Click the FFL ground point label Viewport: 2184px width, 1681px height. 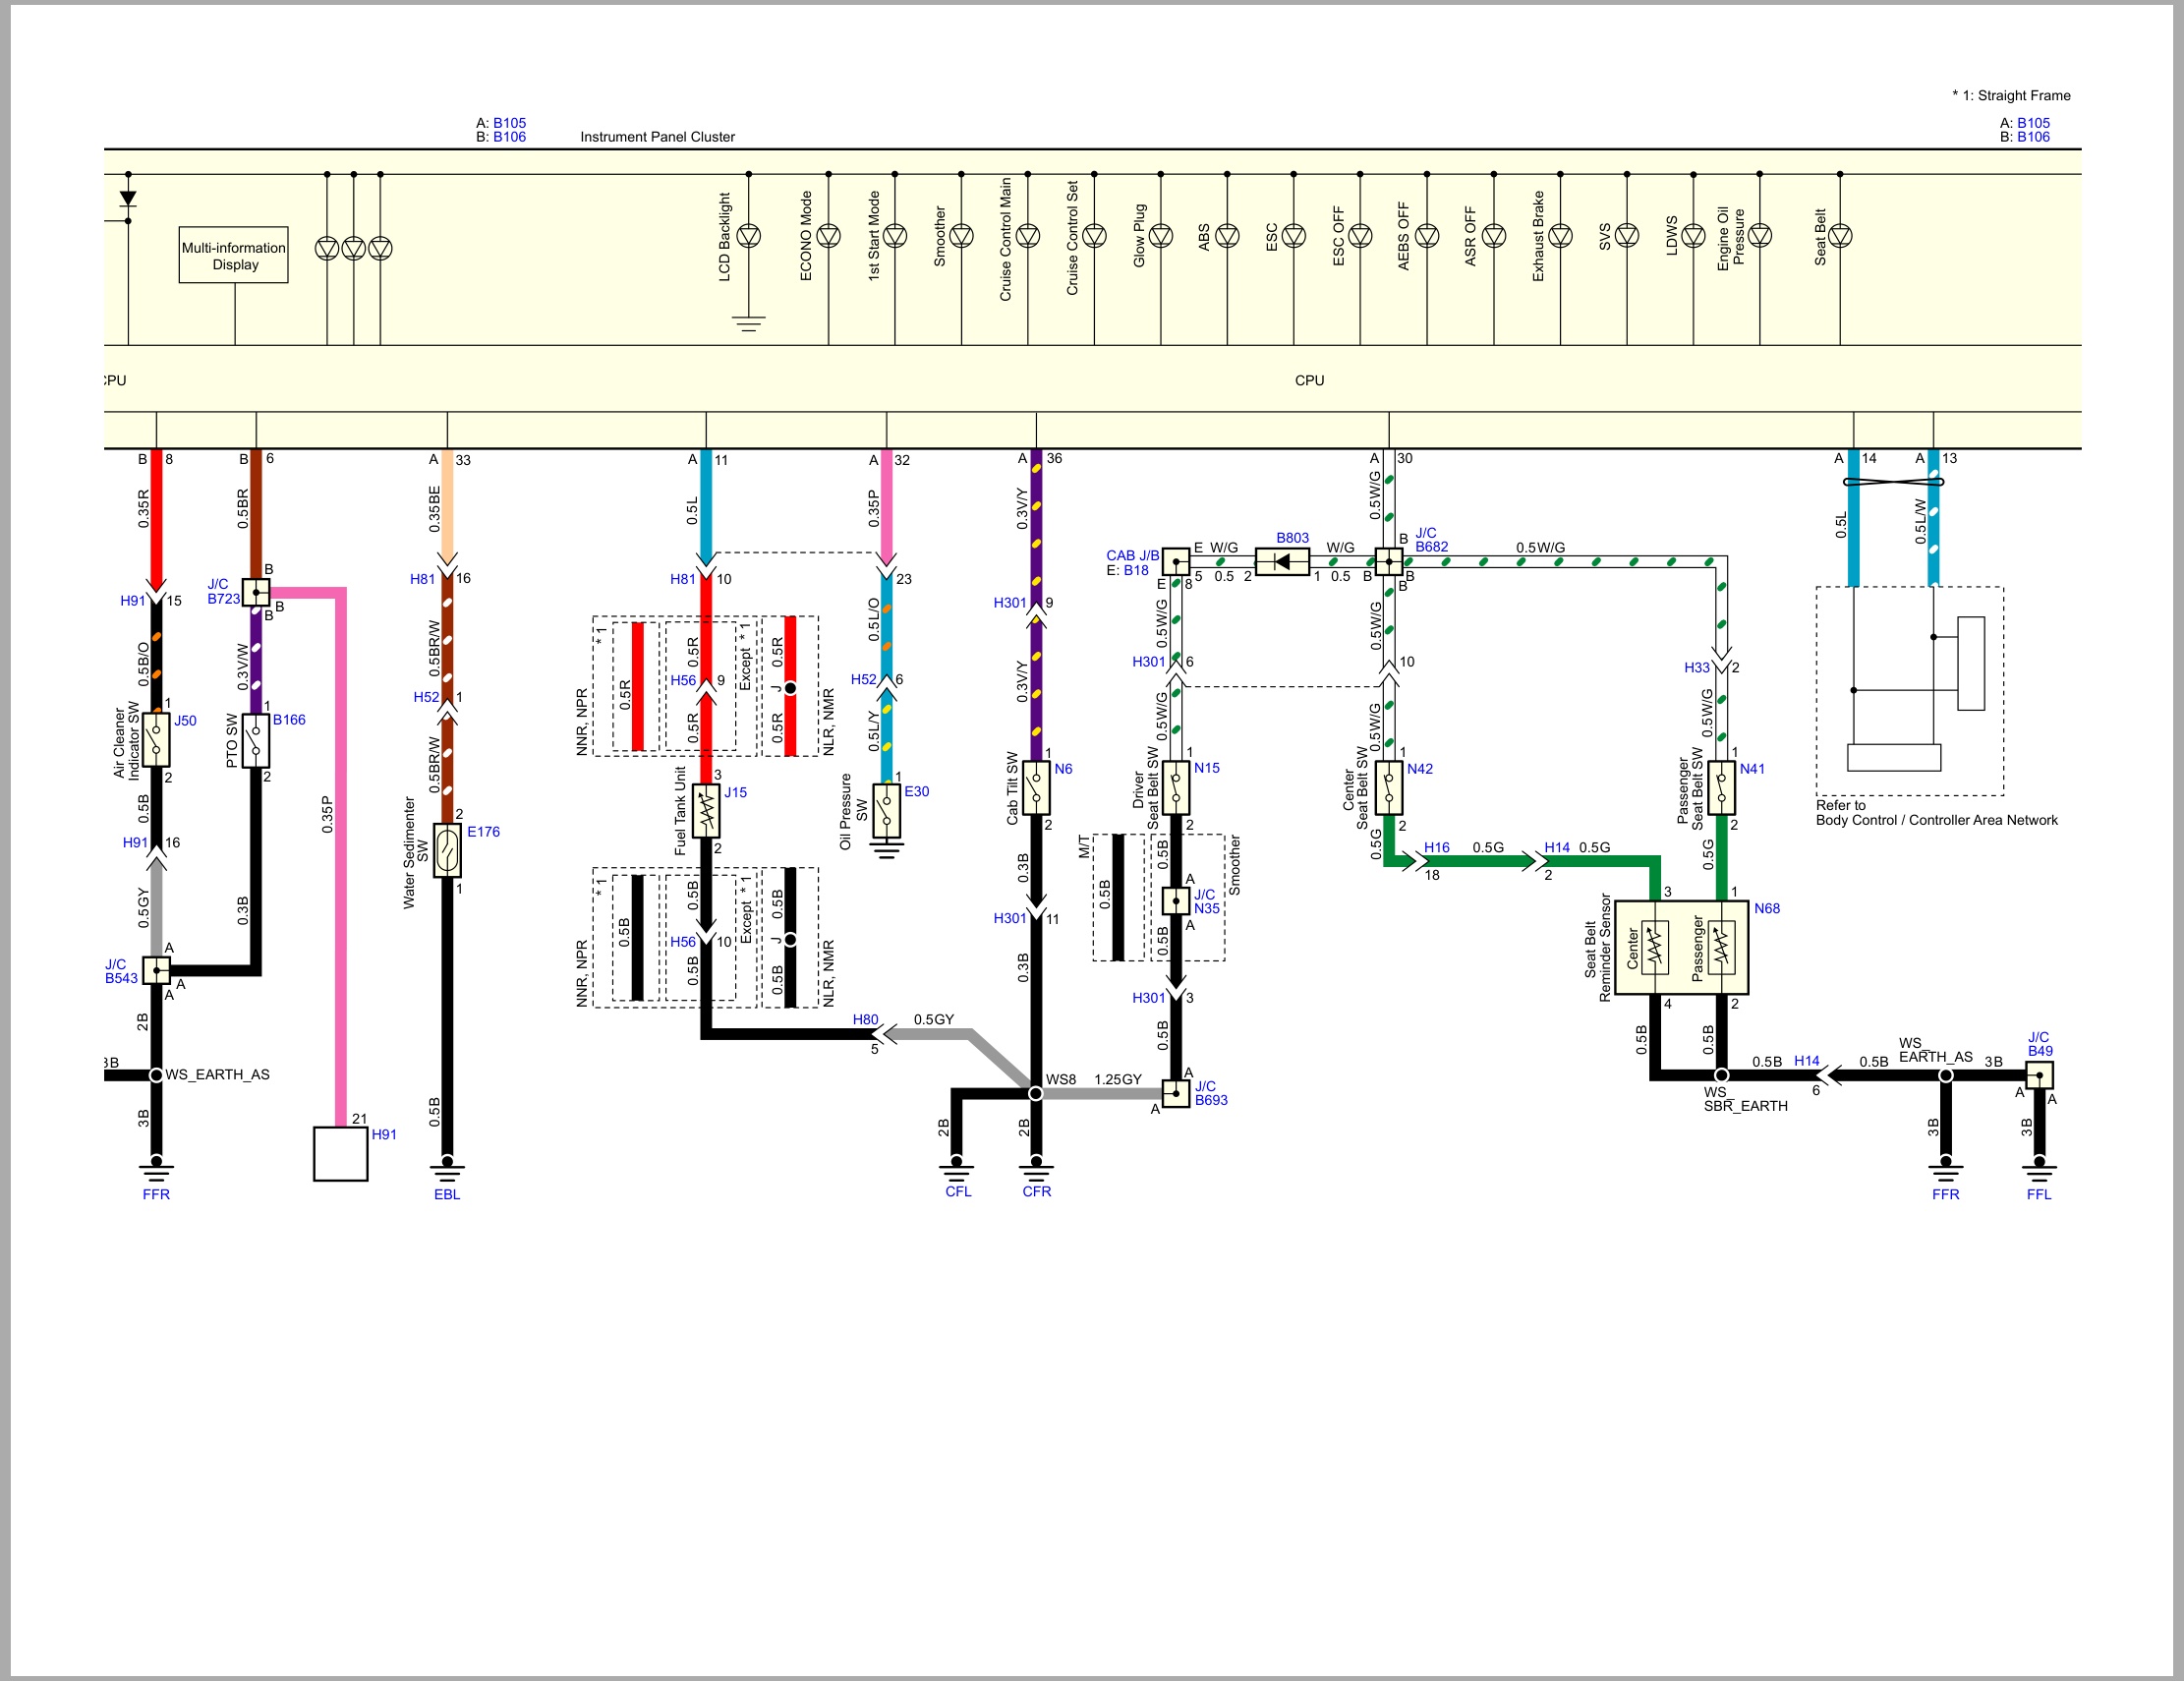point(2039,1194)
